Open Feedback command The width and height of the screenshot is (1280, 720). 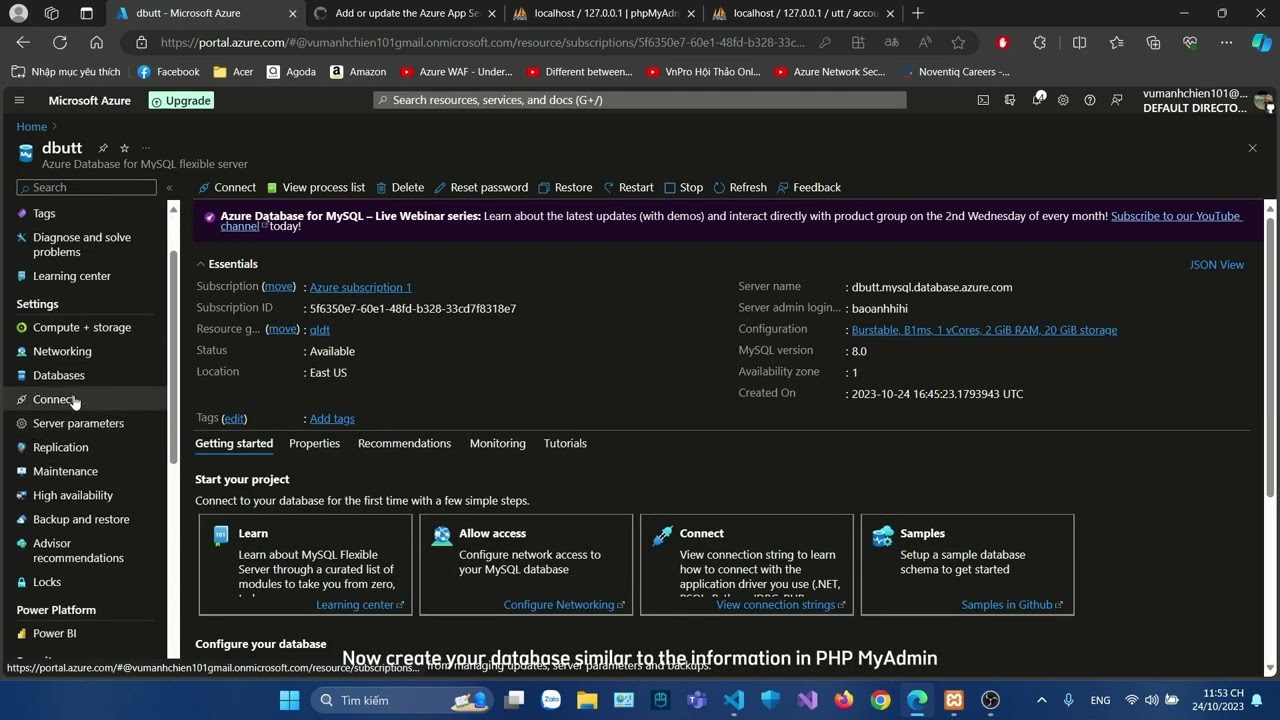pyautogui.click(x=809, y=187)
